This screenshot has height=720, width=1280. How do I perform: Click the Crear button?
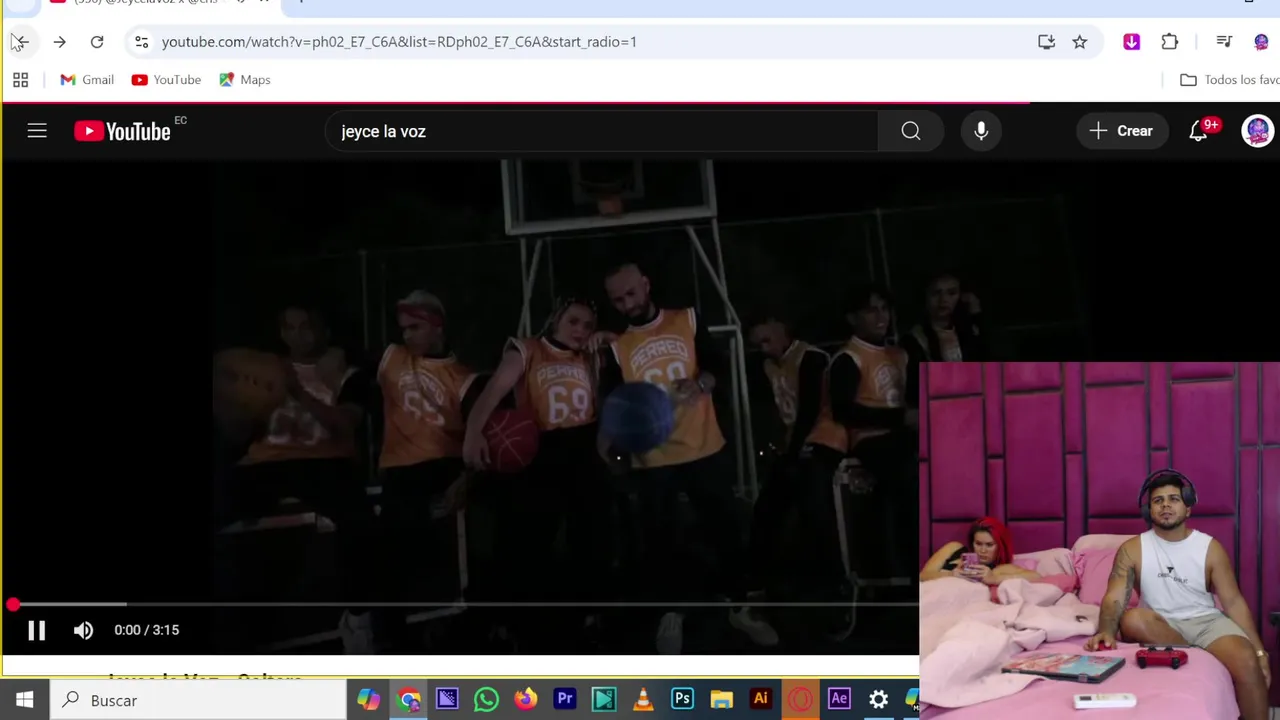pyautogui.click(x=1121, y=131)
